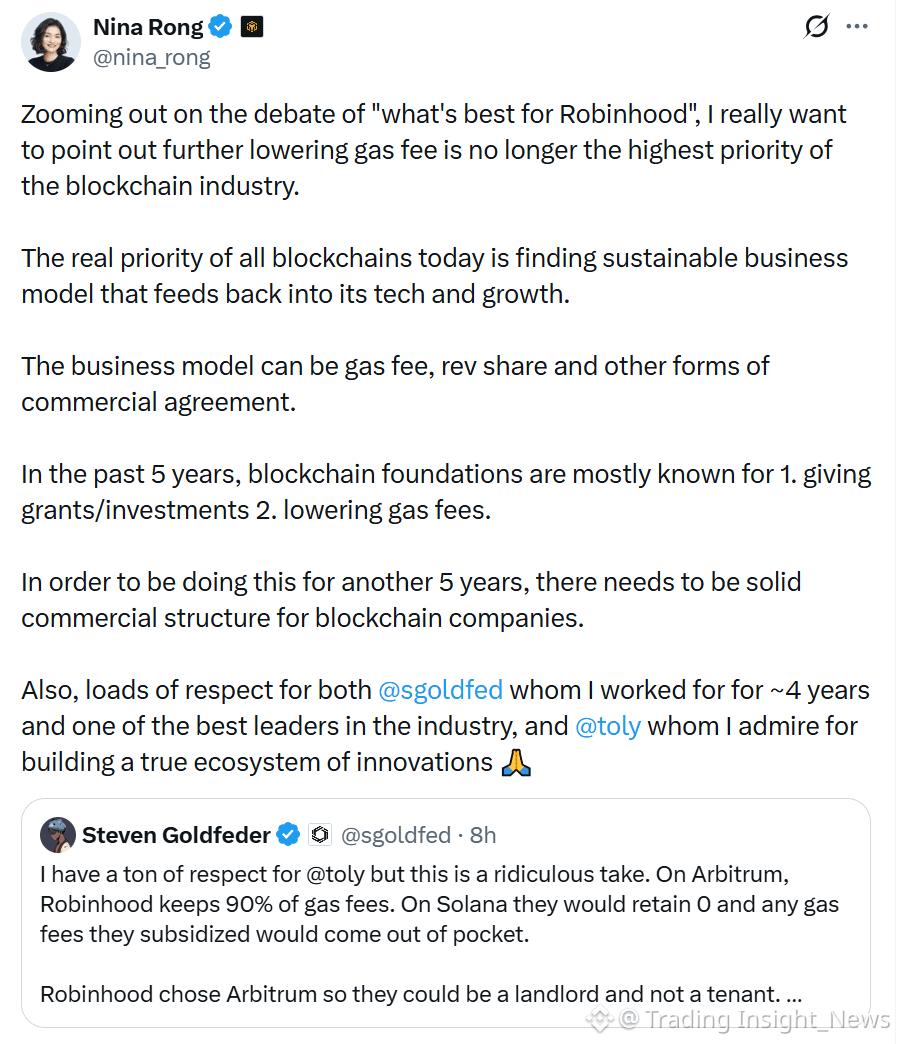
Task: Follow the @toly mention link
Action: tap(608, 726)
